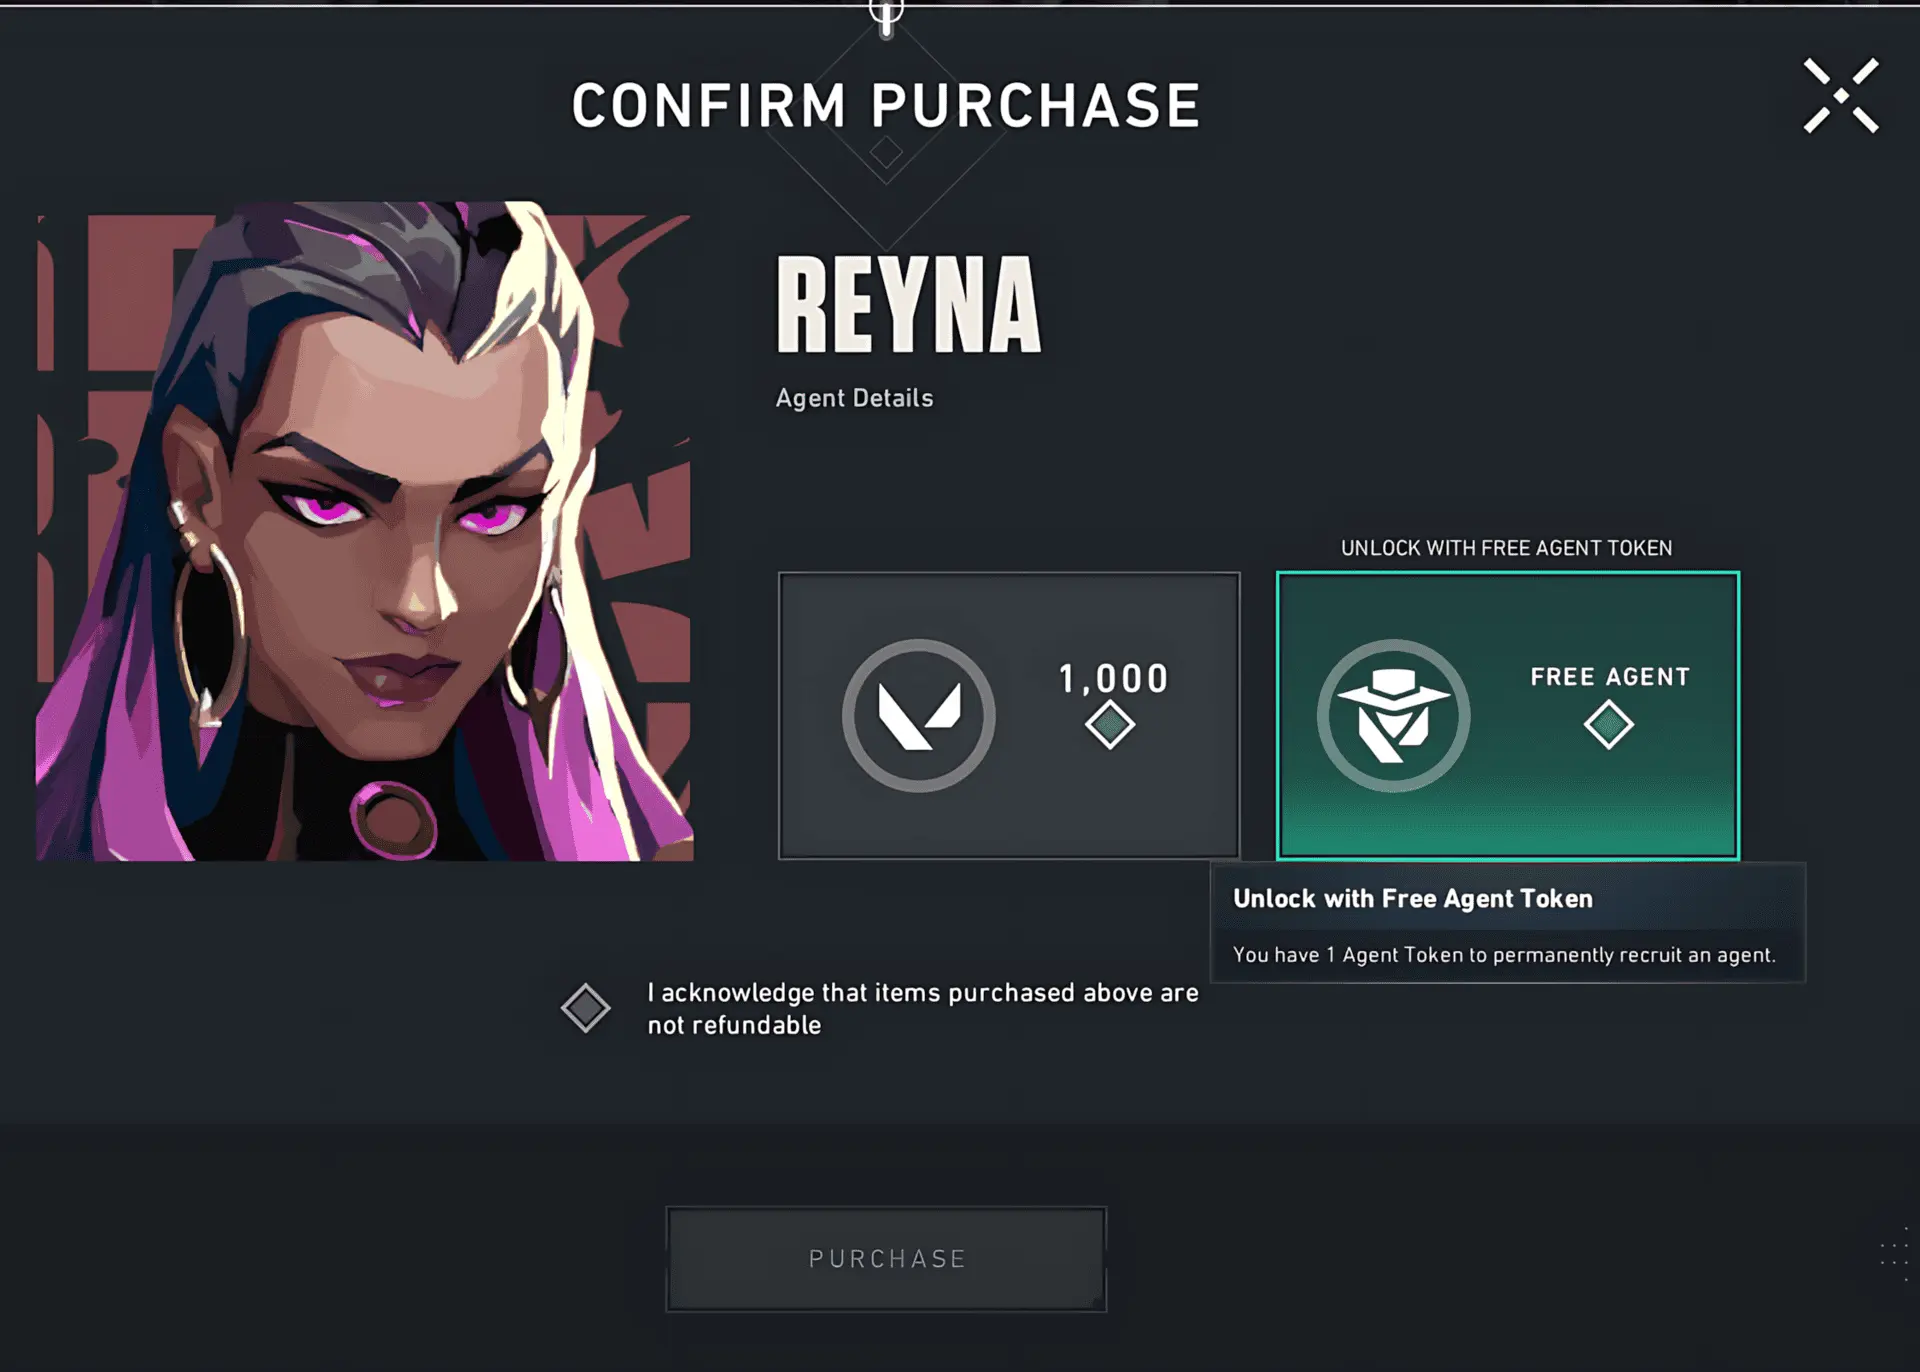Screen dimensions: 1920x1372
Task: Click the Valorant Points currency icon
Action: [x=918, y=716]
